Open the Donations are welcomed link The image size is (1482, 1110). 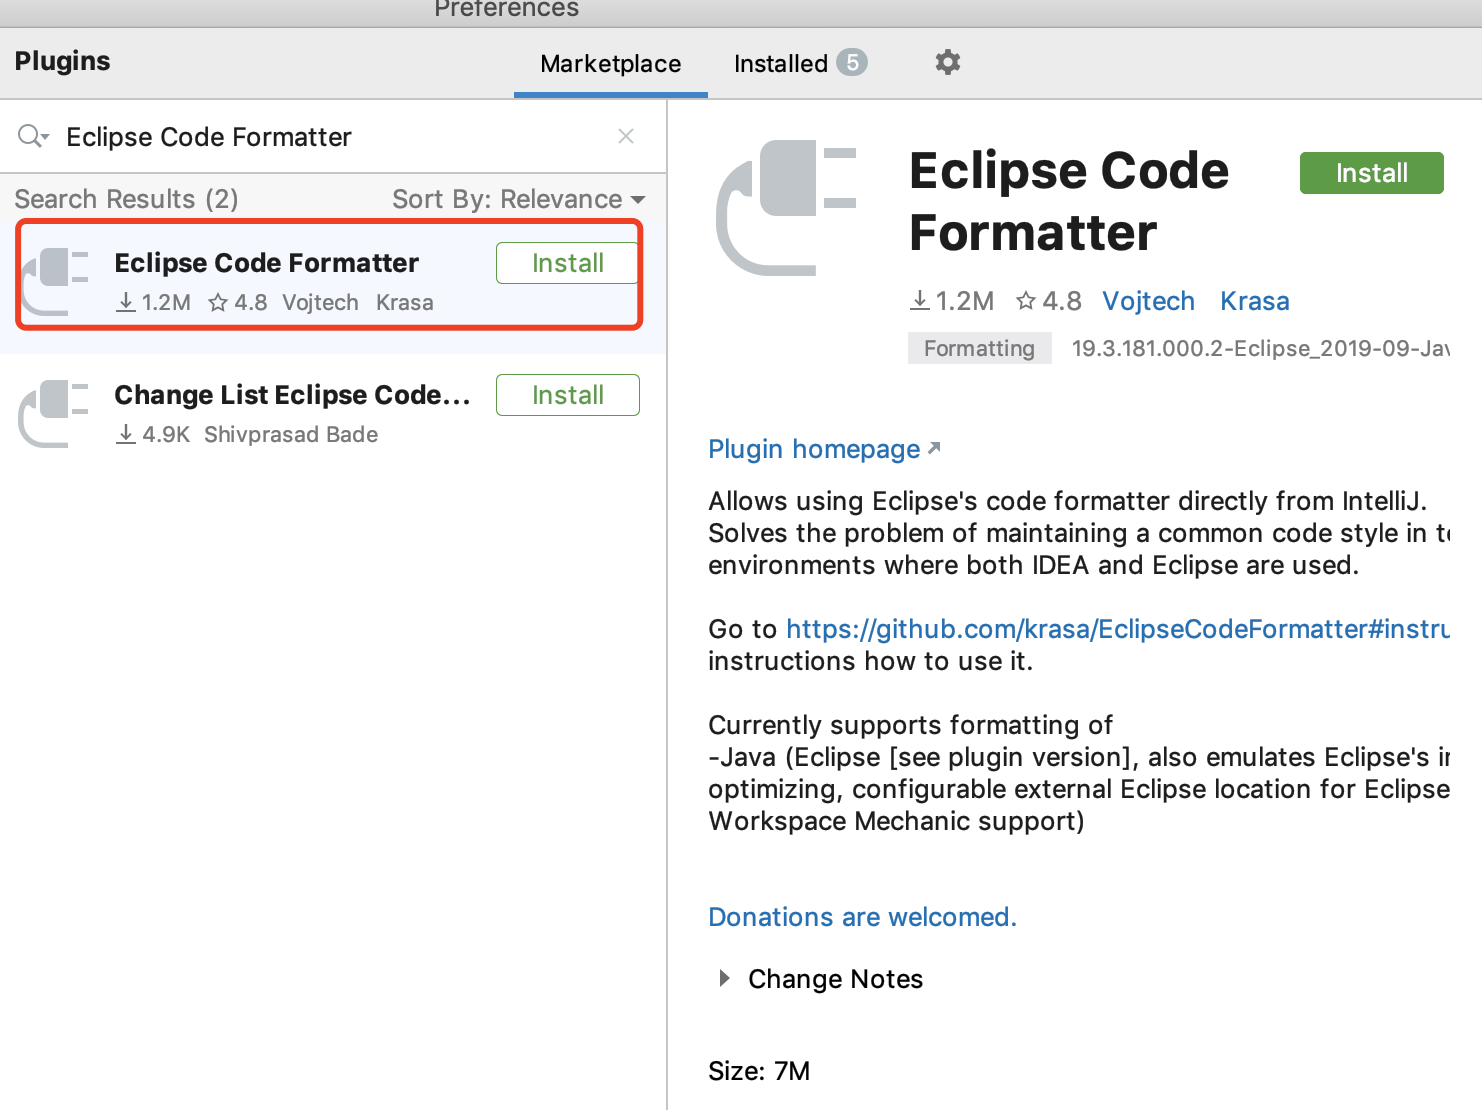pyautogui.click(x=862, y=917)
